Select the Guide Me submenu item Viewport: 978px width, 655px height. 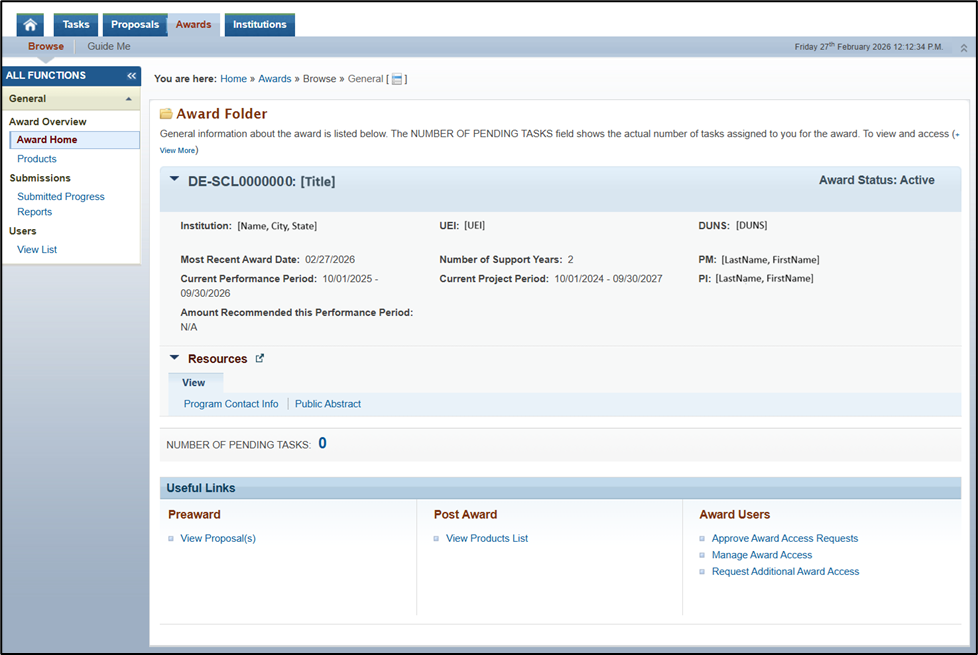point(108,47)
